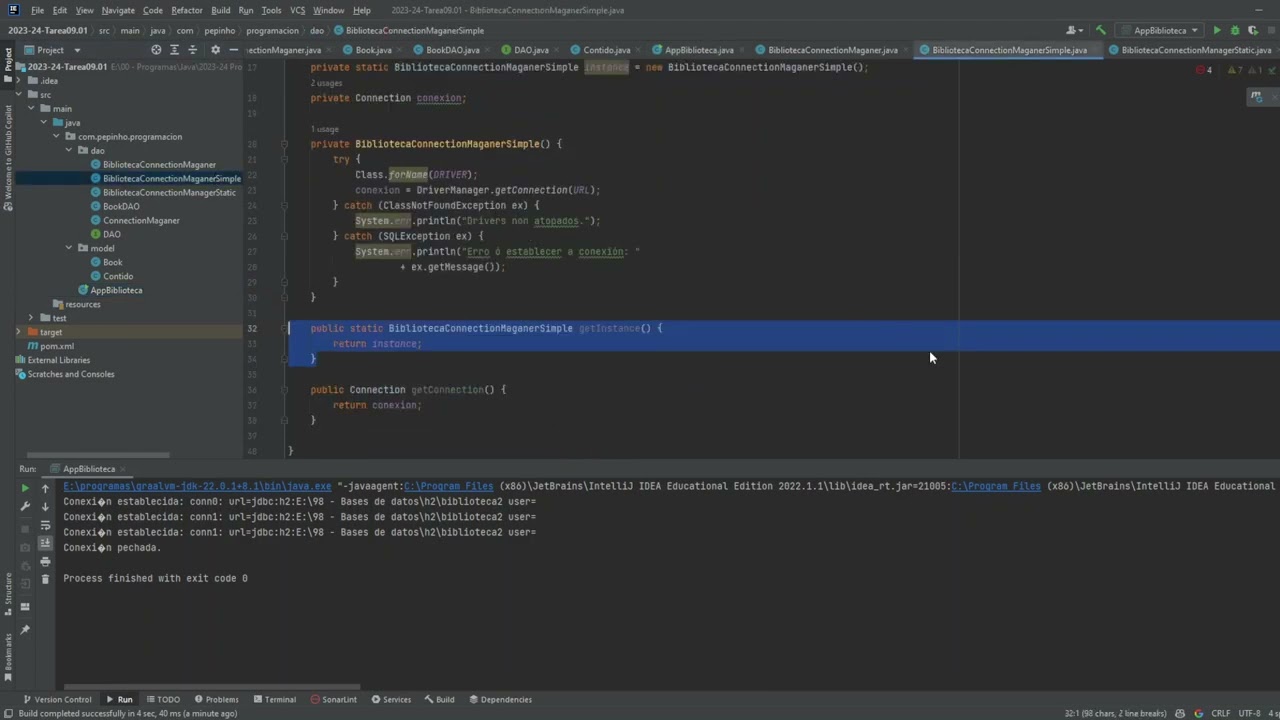This screenshot has width=1280, height=720.
Task: Select Scratches and Consoles node
Action: point(64,374)
